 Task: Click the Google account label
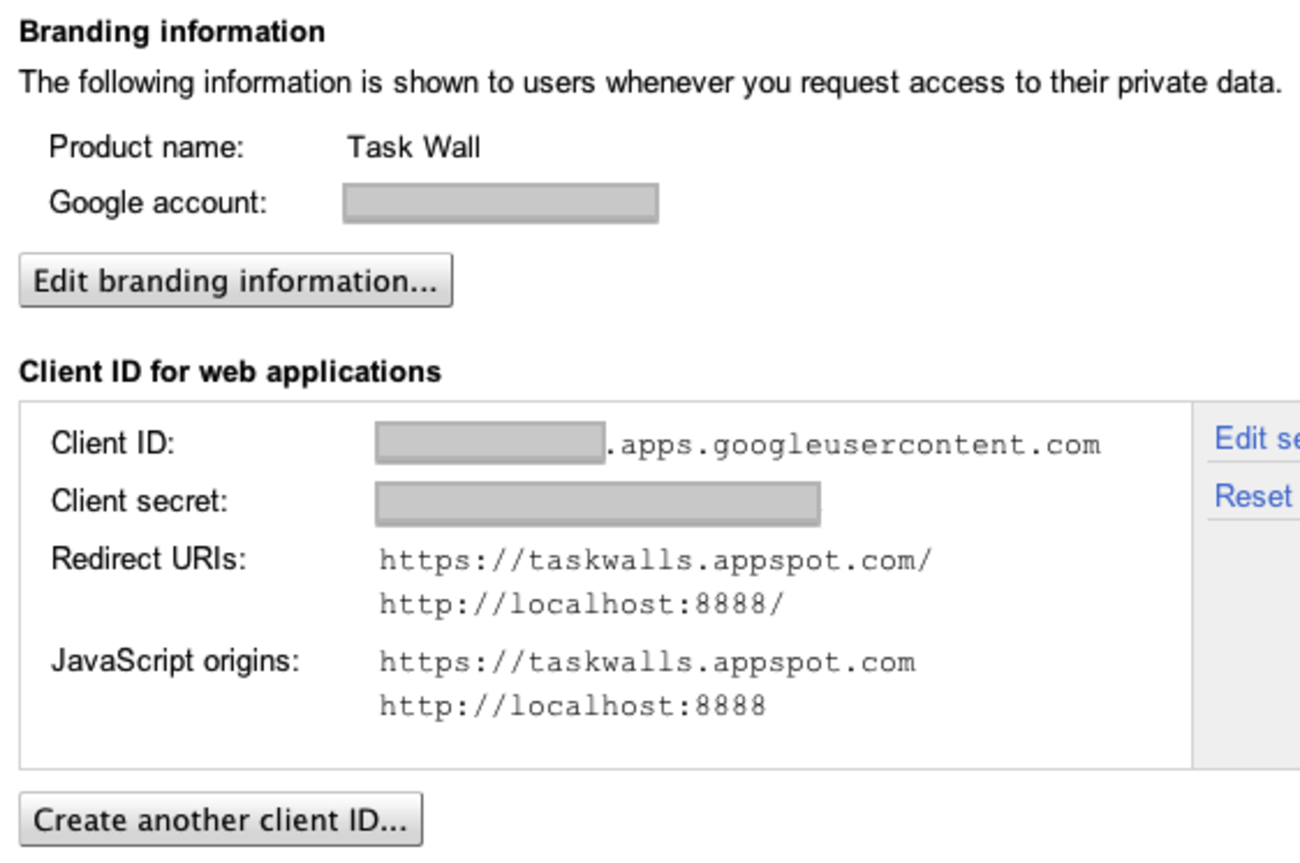158,203
